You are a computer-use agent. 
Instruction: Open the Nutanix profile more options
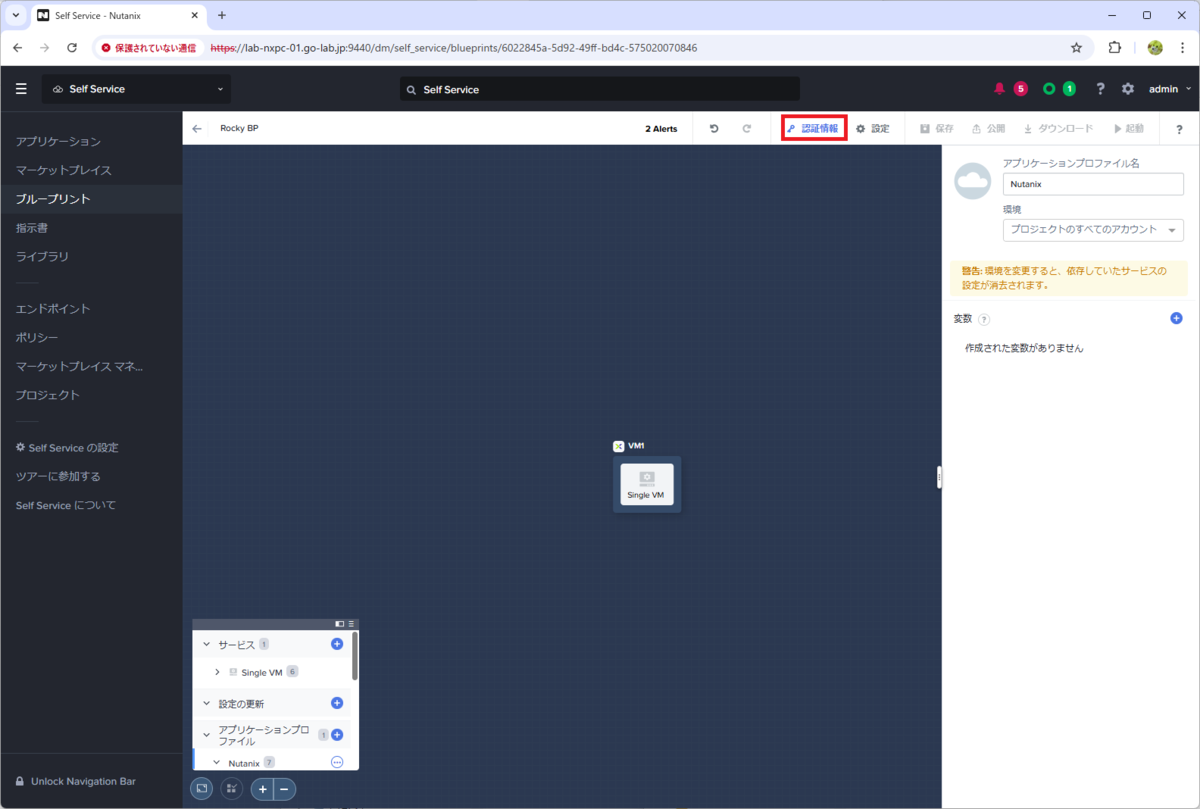(337, 762)
